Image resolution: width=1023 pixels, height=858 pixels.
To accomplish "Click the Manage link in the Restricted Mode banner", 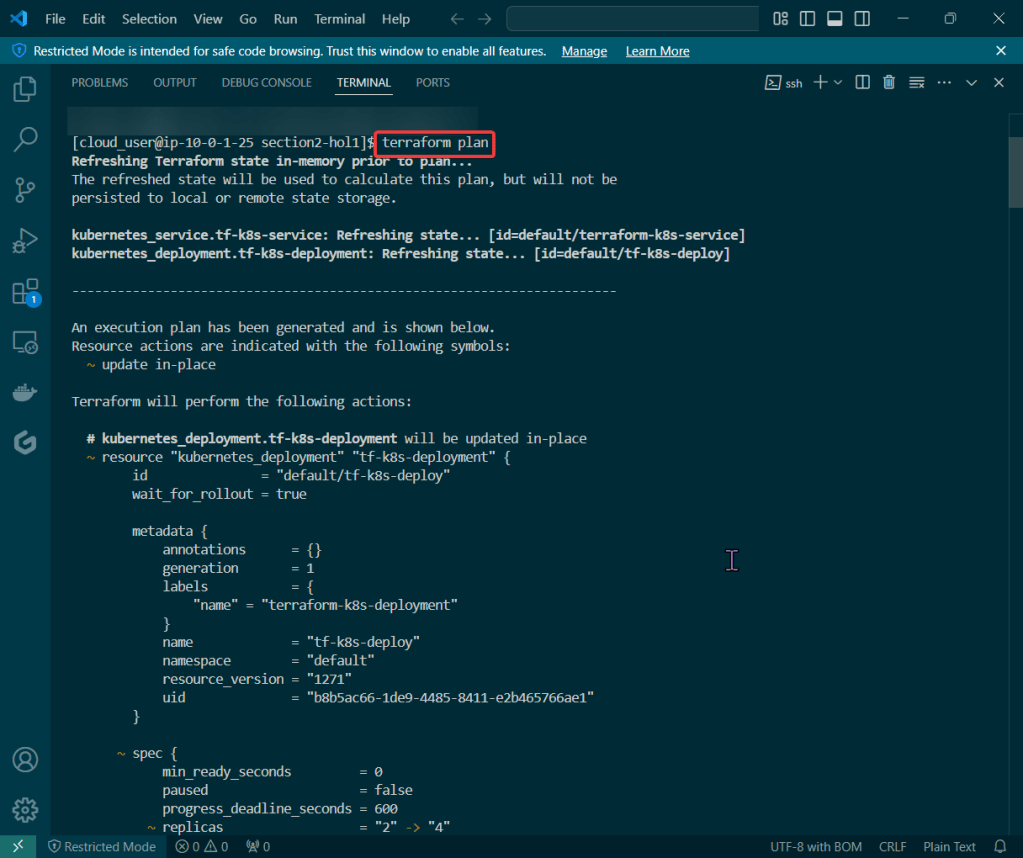I will (x=584, y=51).
